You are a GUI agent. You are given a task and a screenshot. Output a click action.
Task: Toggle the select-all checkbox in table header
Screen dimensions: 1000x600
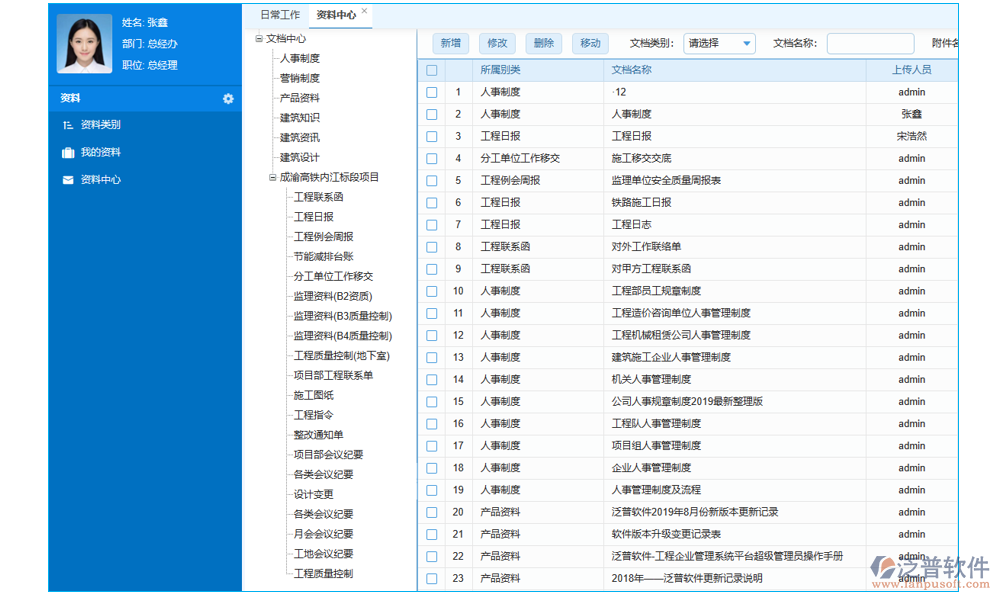click(x=431, y=71)
